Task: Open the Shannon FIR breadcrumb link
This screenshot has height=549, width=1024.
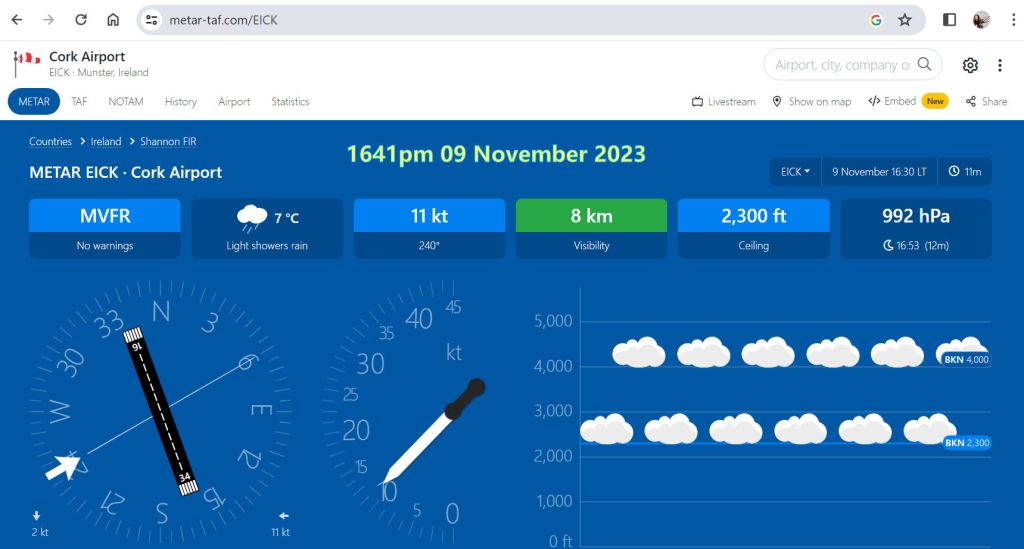Action: pyautogui.click(x=167, y=142)
